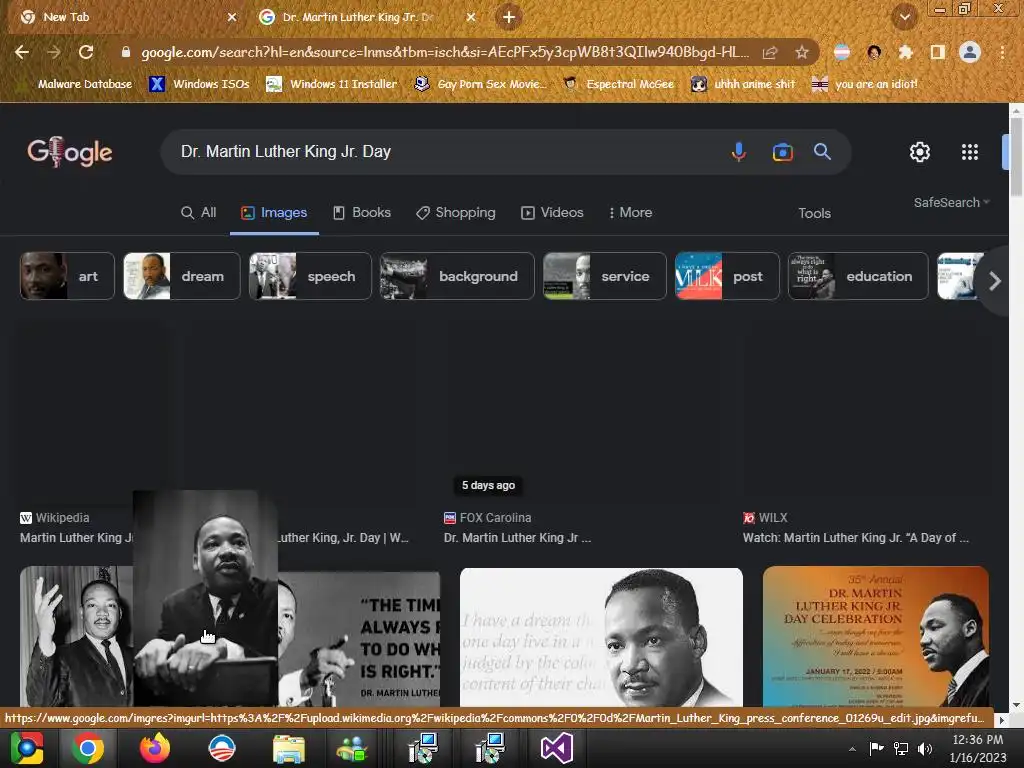Screen dimensions: 1024x768
Task: Open the Chrome profile avatar
Action: pos(970,52)
